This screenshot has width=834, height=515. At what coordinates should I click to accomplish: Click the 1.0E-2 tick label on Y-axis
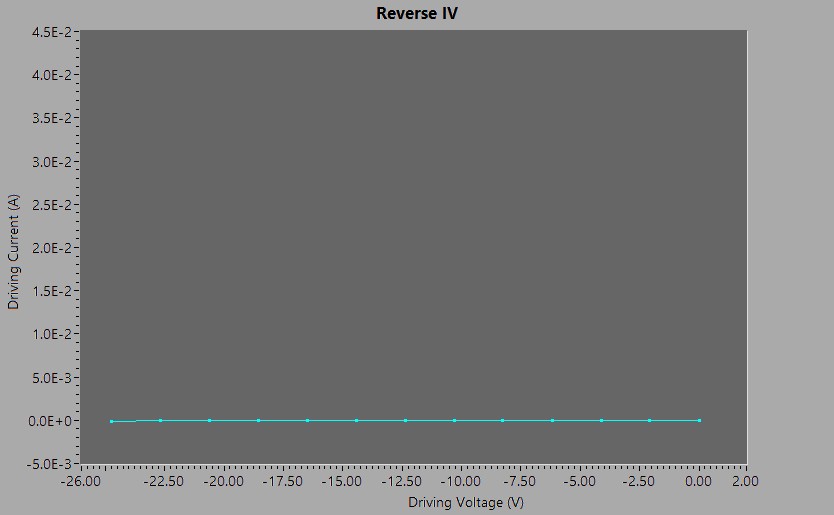(x=51, y=335)
